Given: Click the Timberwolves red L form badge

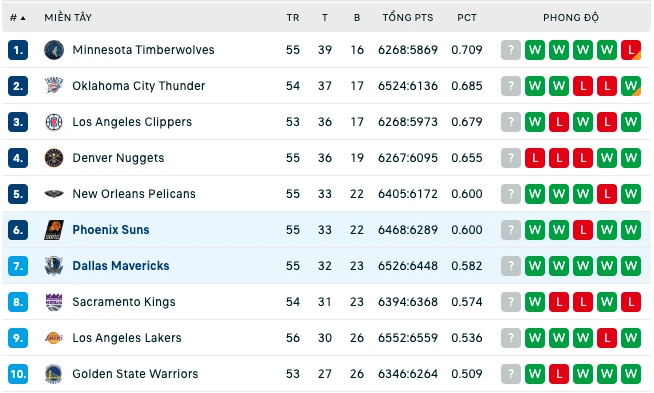Looking at the screenshot, I should (631, 50).
